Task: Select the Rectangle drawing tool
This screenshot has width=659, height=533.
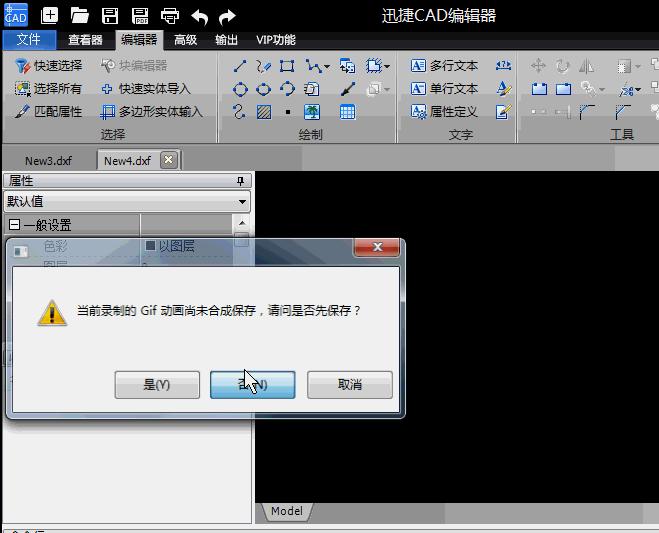Action: tap(287, 66)
